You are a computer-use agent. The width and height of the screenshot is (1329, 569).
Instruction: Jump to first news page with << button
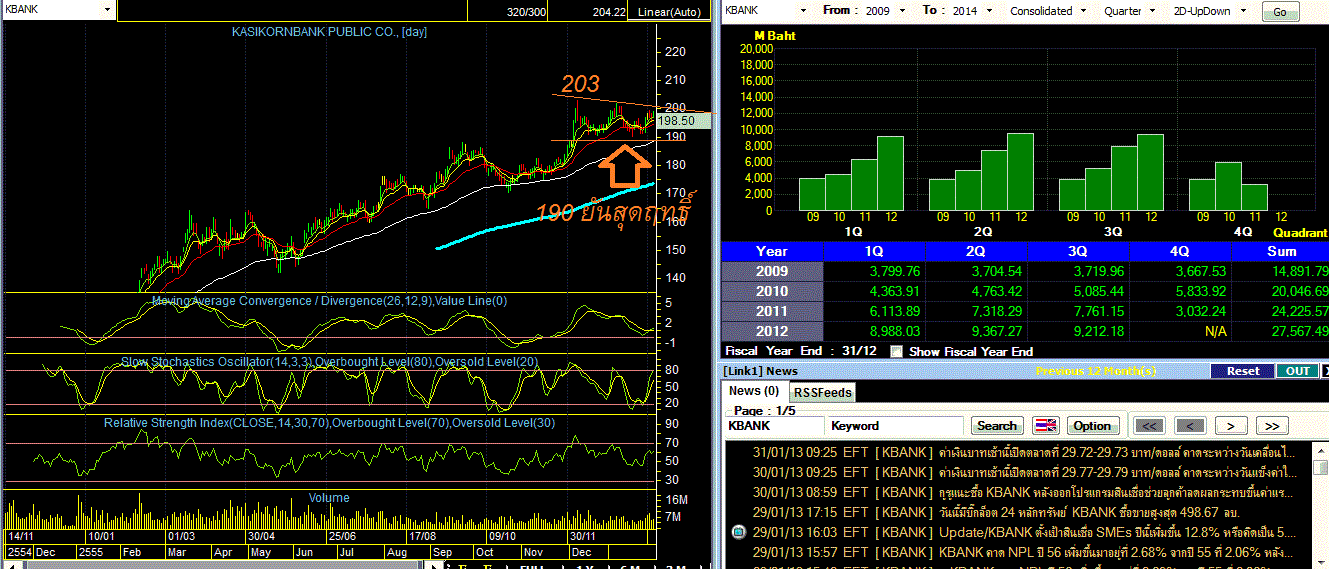pos(1150,425)
